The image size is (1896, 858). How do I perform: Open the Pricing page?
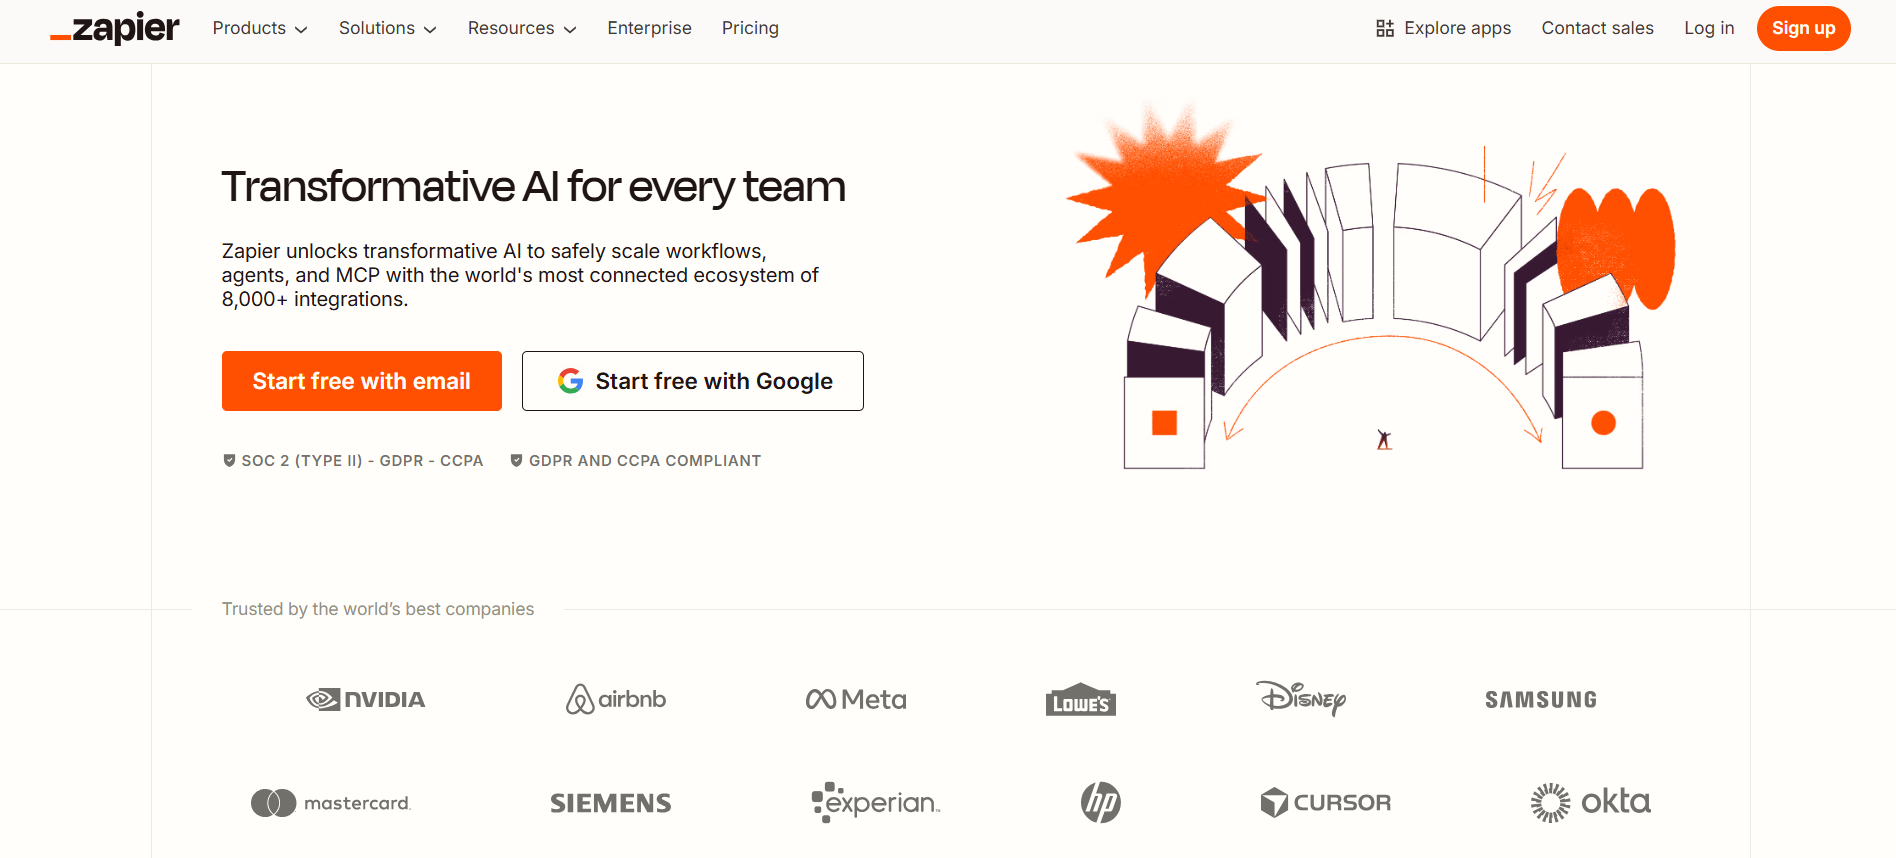pos(750,28)
